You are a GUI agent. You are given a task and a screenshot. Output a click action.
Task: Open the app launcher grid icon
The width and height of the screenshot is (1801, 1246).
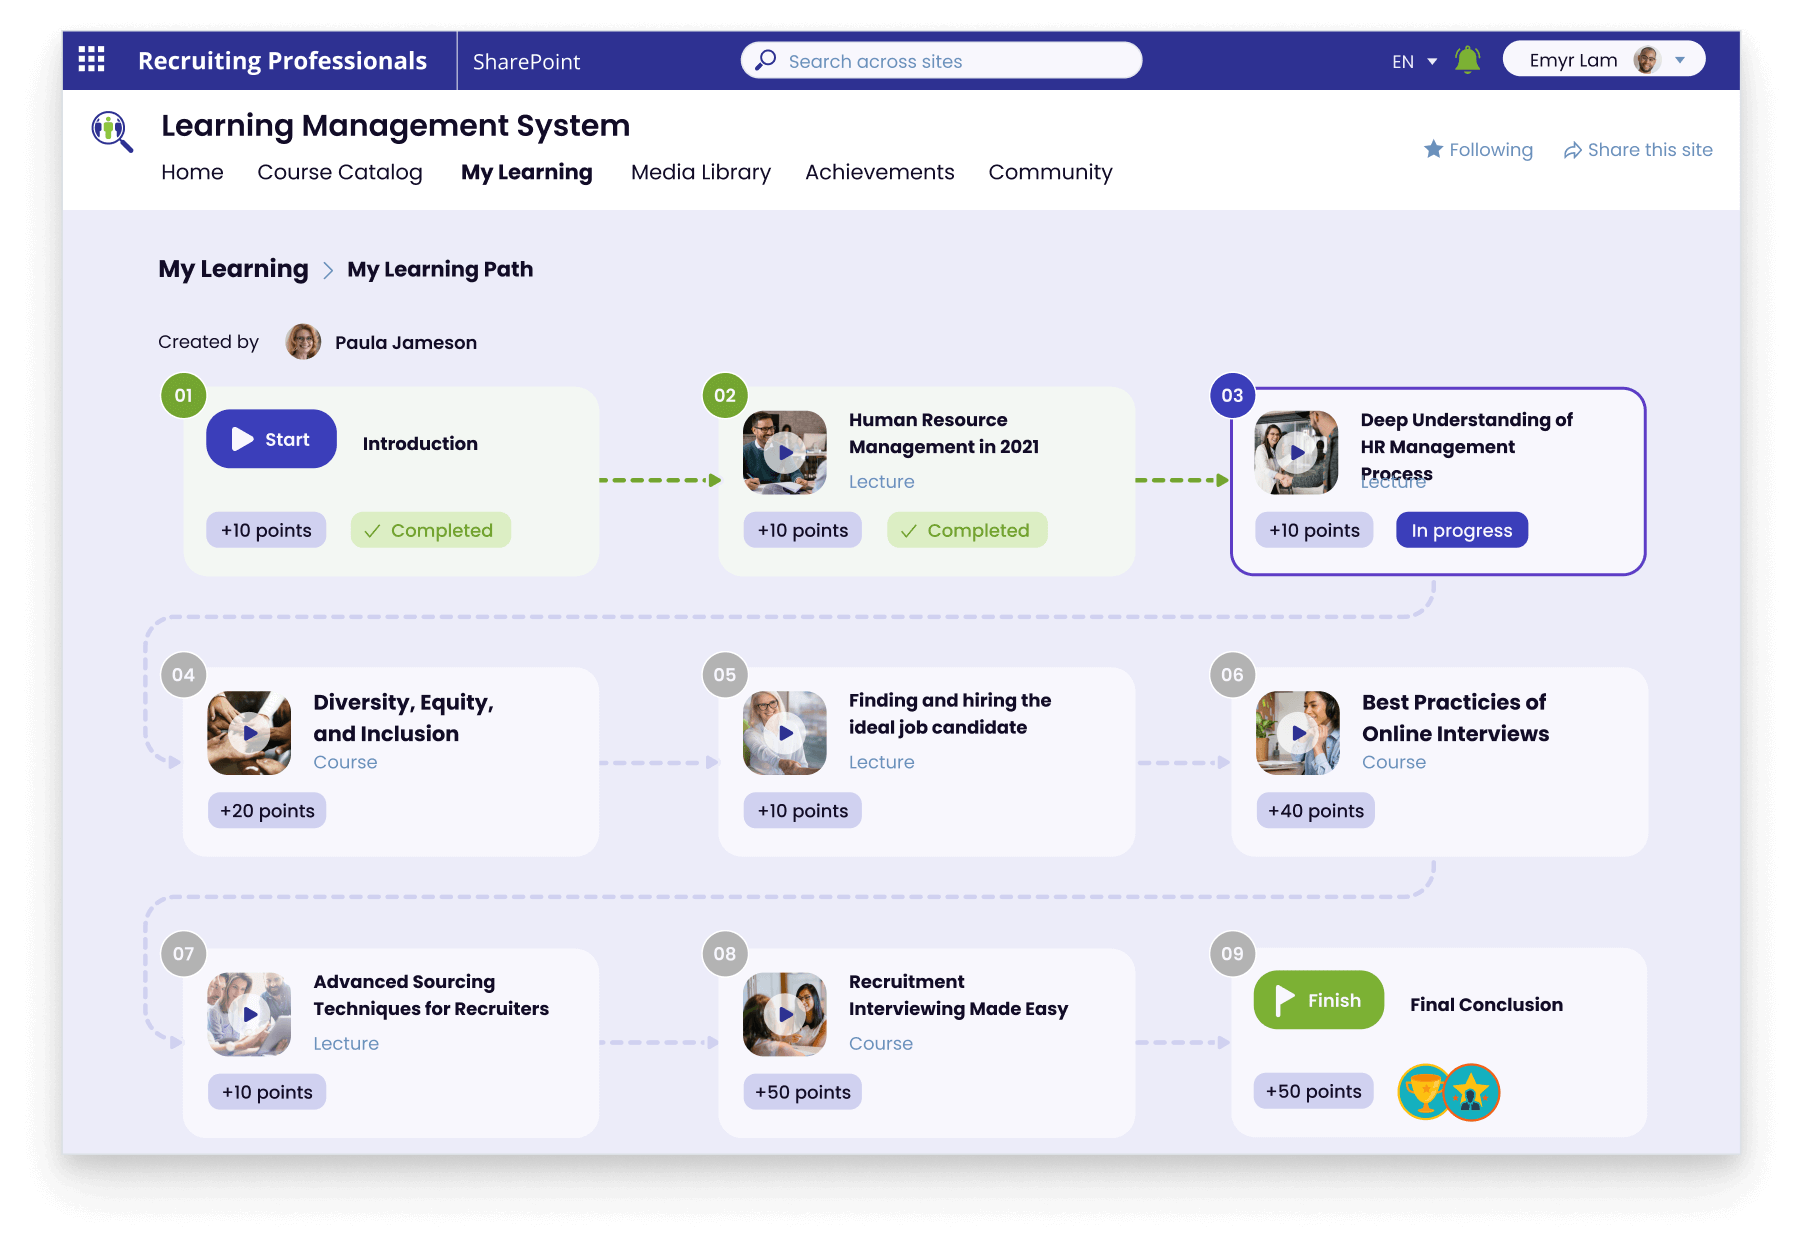coord(91,60)
